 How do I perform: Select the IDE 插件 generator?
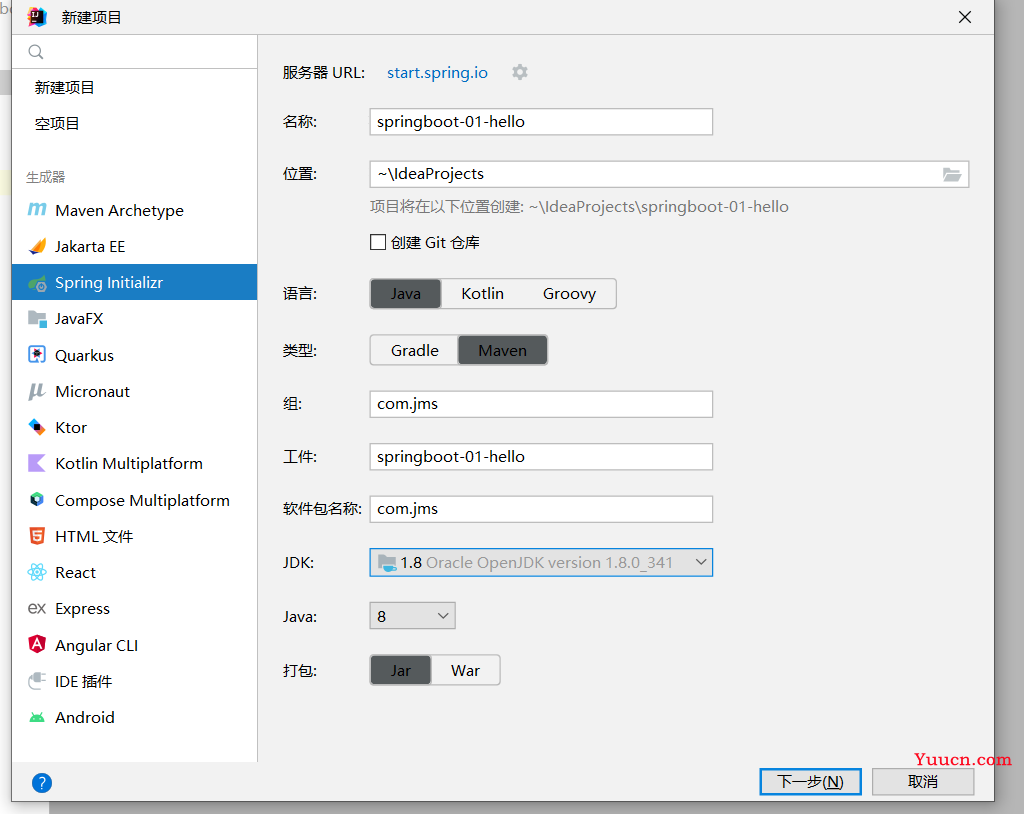click(135, 681)
